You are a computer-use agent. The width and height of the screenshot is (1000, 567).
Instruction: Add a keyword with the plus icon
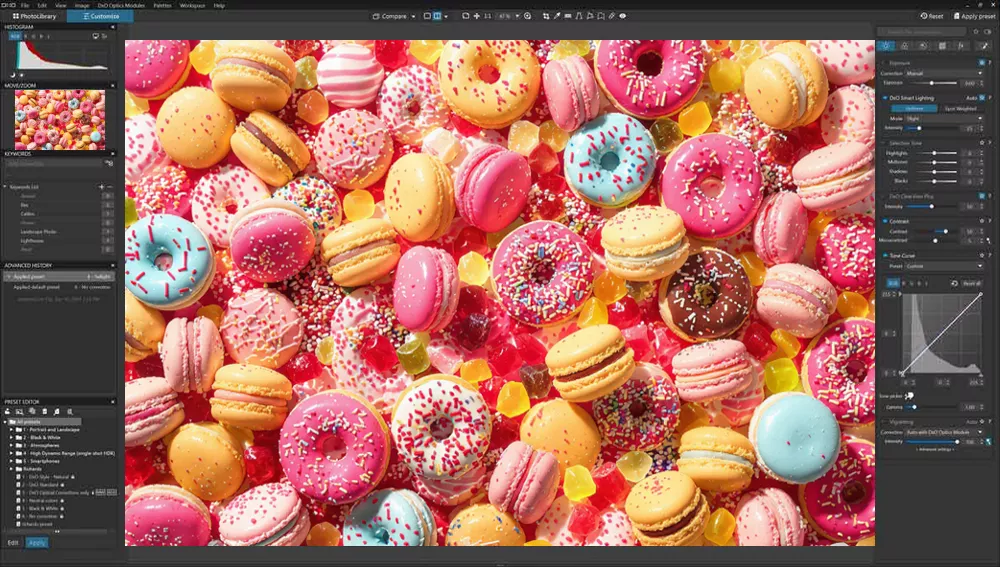pyautogui.click(x=101, y=187)
